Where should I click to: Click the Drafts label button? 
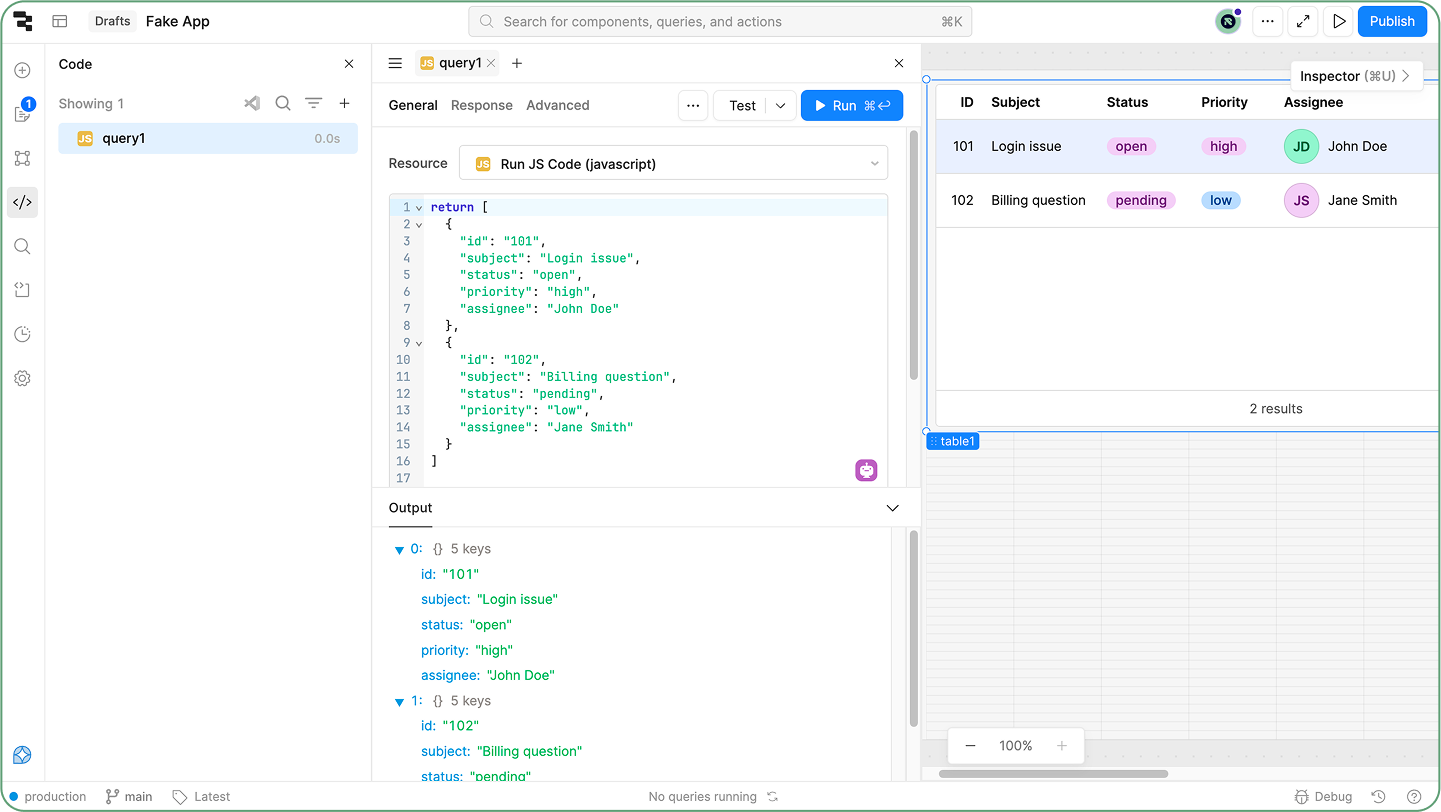coord(113,21)
